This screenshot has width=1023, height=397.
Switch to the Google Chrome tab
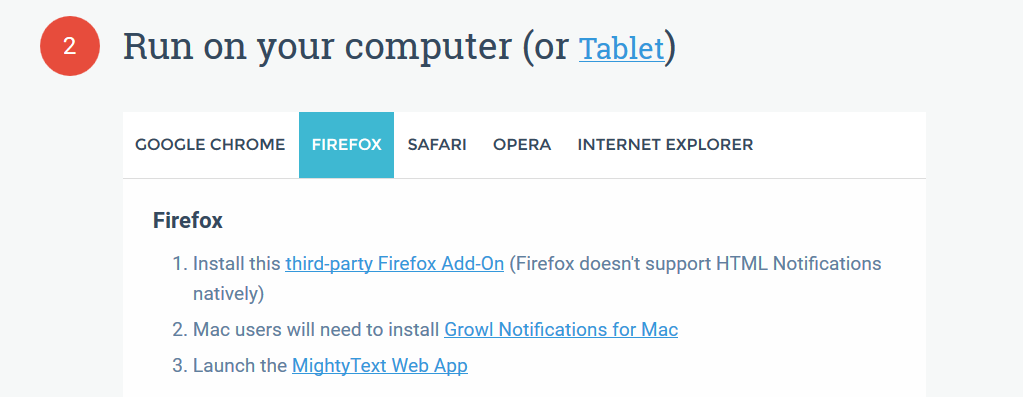210,145
